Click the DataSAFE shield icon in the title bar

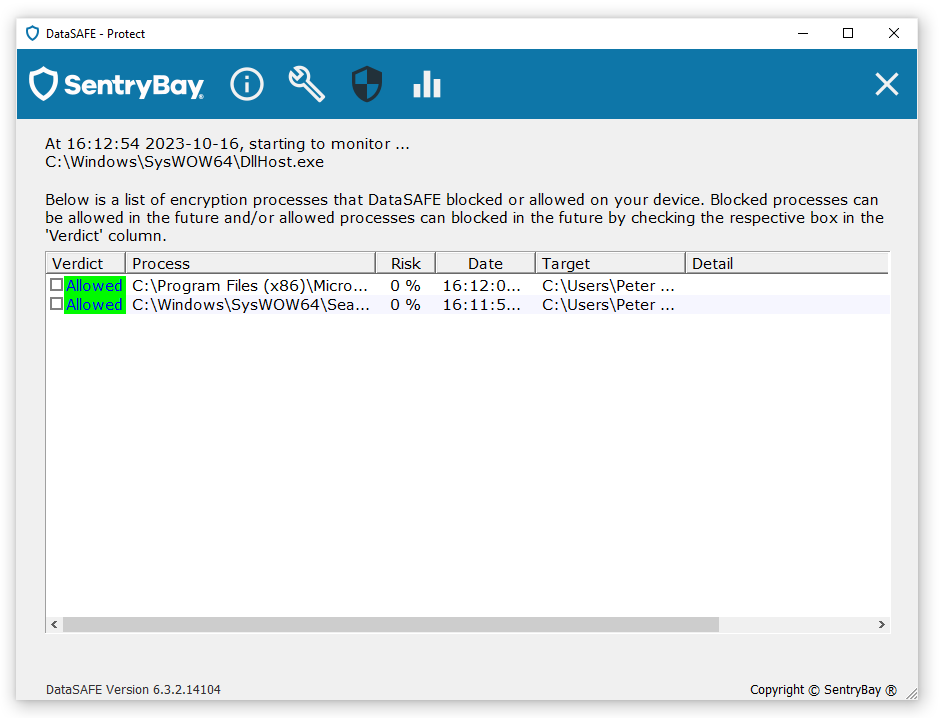click(31, 33)
